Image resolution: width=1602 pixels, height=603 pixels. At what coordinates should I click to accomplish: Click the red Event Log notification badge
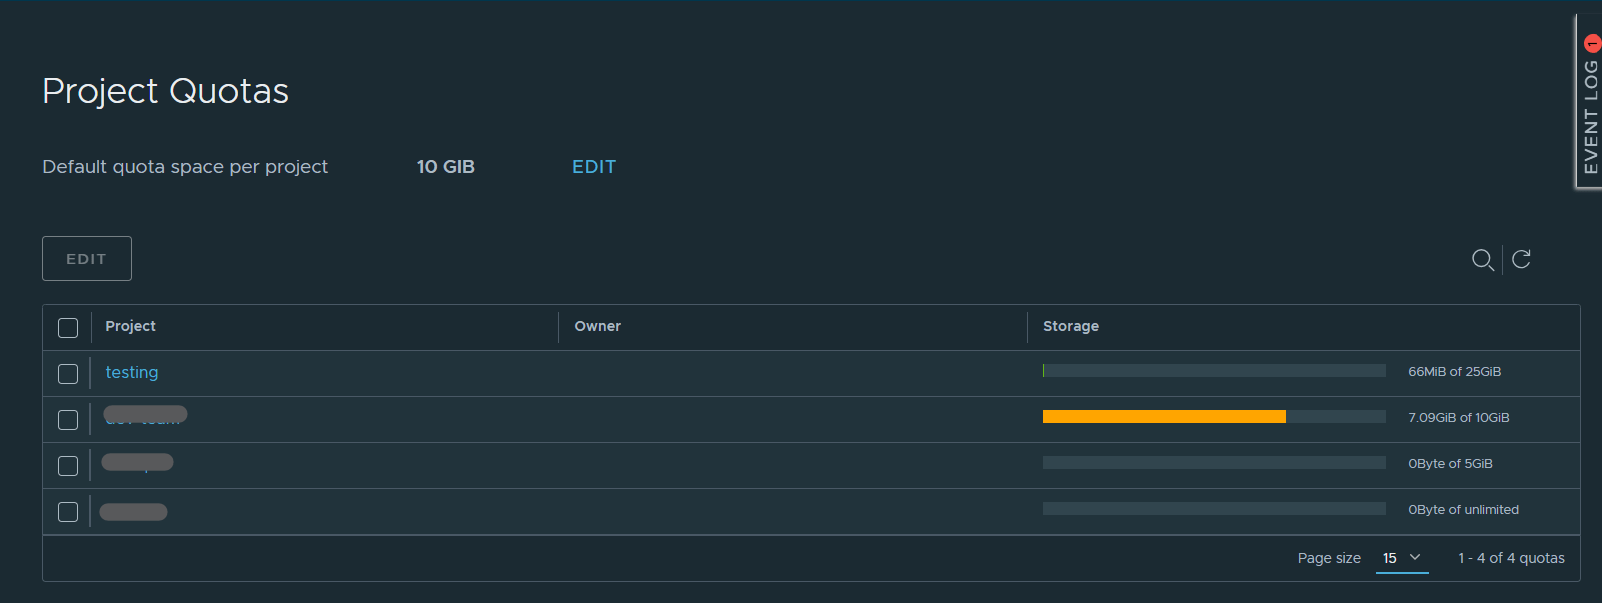1592,43
